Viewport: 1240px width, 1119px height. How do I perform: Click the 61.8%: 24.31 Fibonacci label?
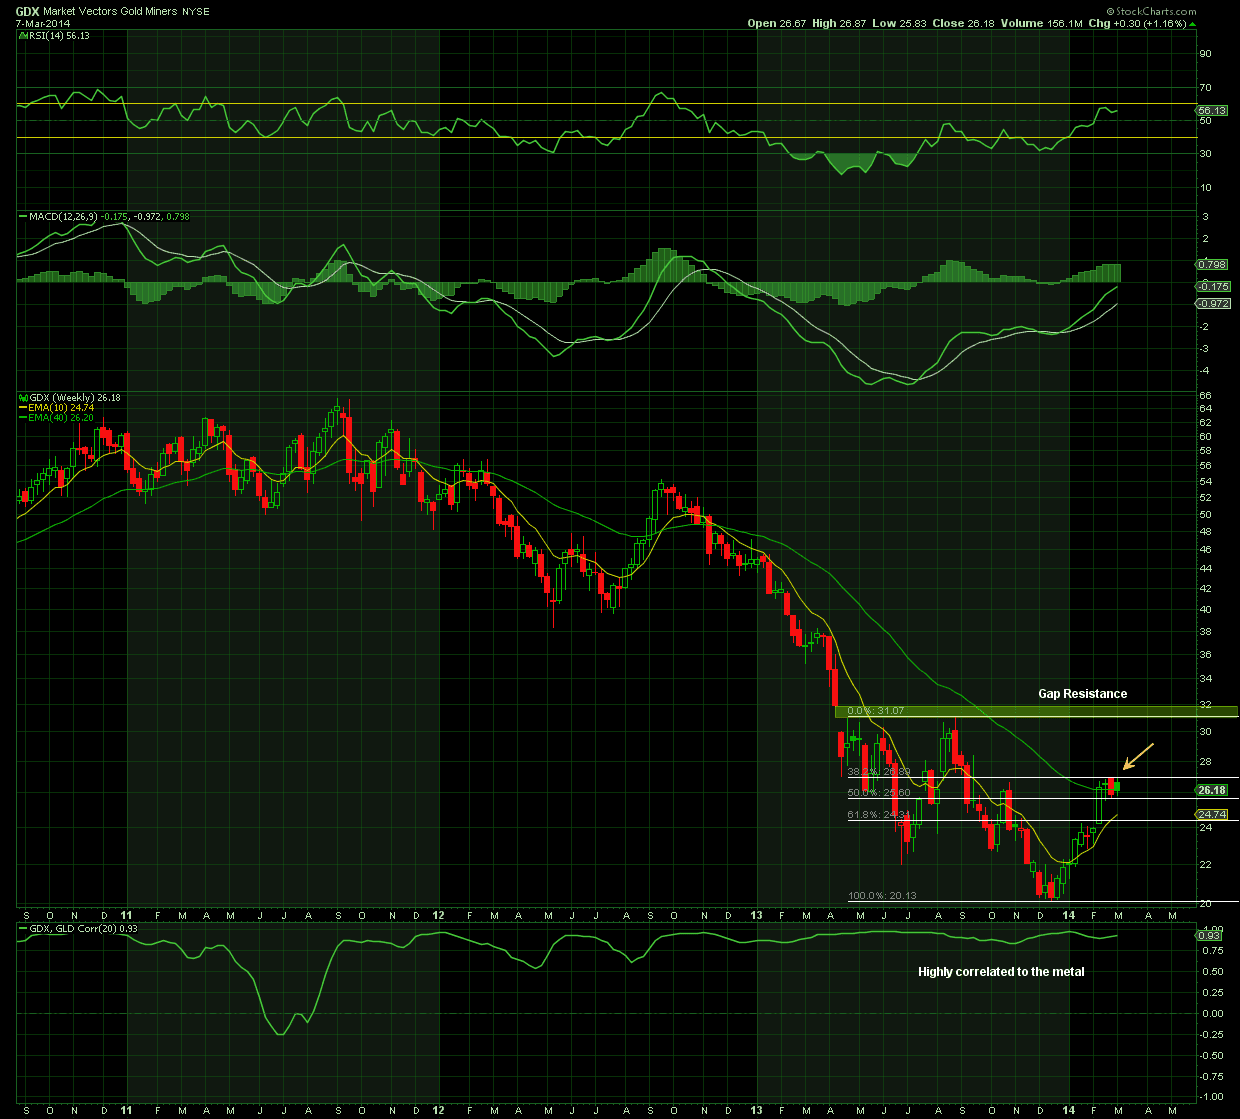(878, 814)
